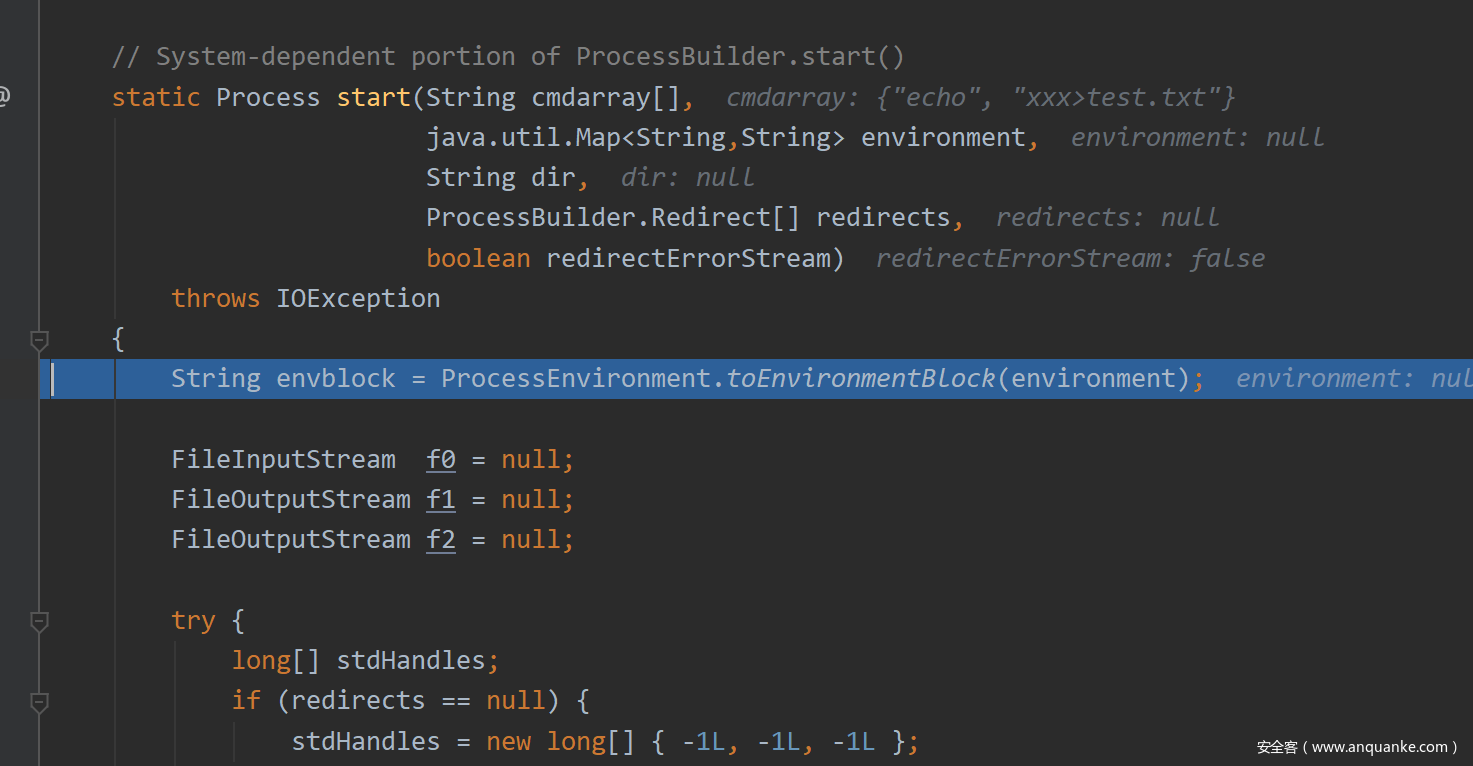The height and width of the screenshot is (766, 1473).
Task: Collapse the start method body fold marker
Action: tap(39, 341)
